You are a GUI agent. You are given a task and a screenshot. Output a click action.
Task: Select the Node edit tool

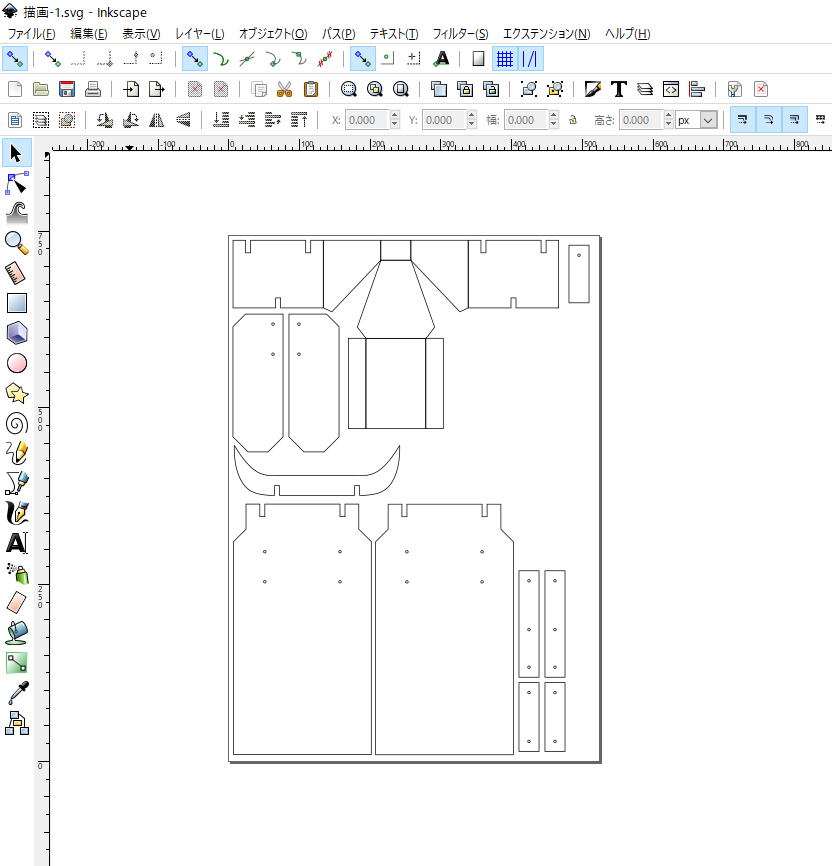tap(16, 183)
